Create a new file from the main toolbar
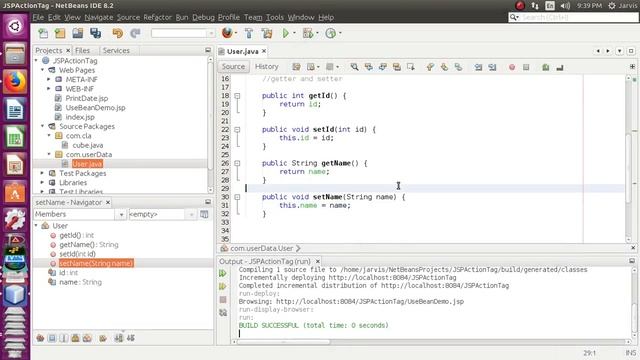640x360 pixels. (x=43, y=33)
